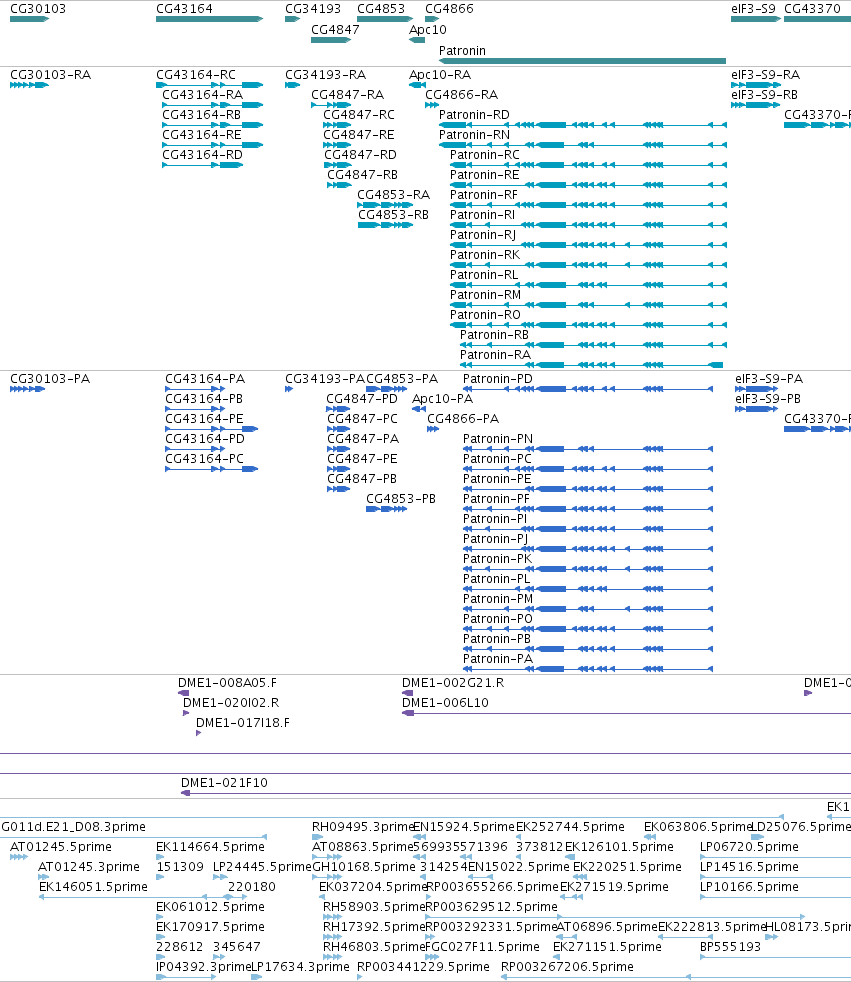Click the Patronin-RD transcript label
Viewport: 851px width, 982px height.
(x=474, y=115)
